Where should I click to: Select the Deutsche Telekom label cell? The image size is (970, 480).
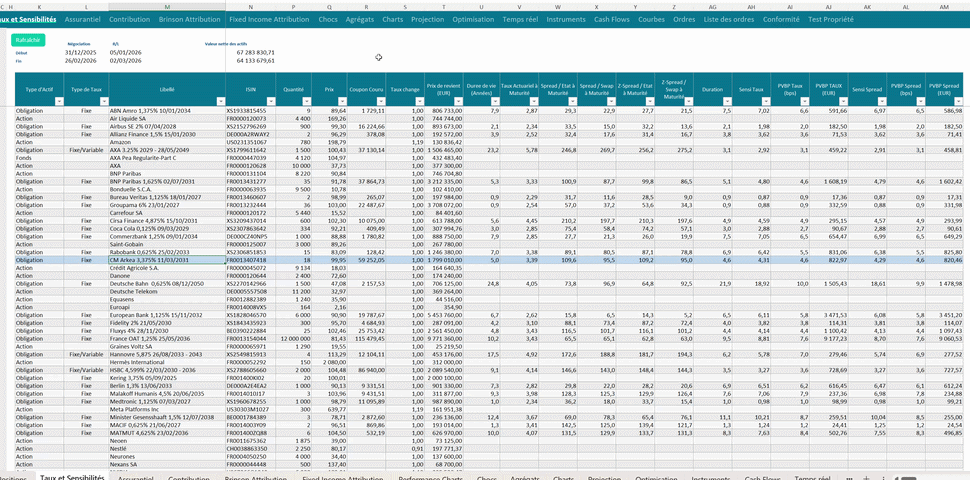[x=167, y=291]
